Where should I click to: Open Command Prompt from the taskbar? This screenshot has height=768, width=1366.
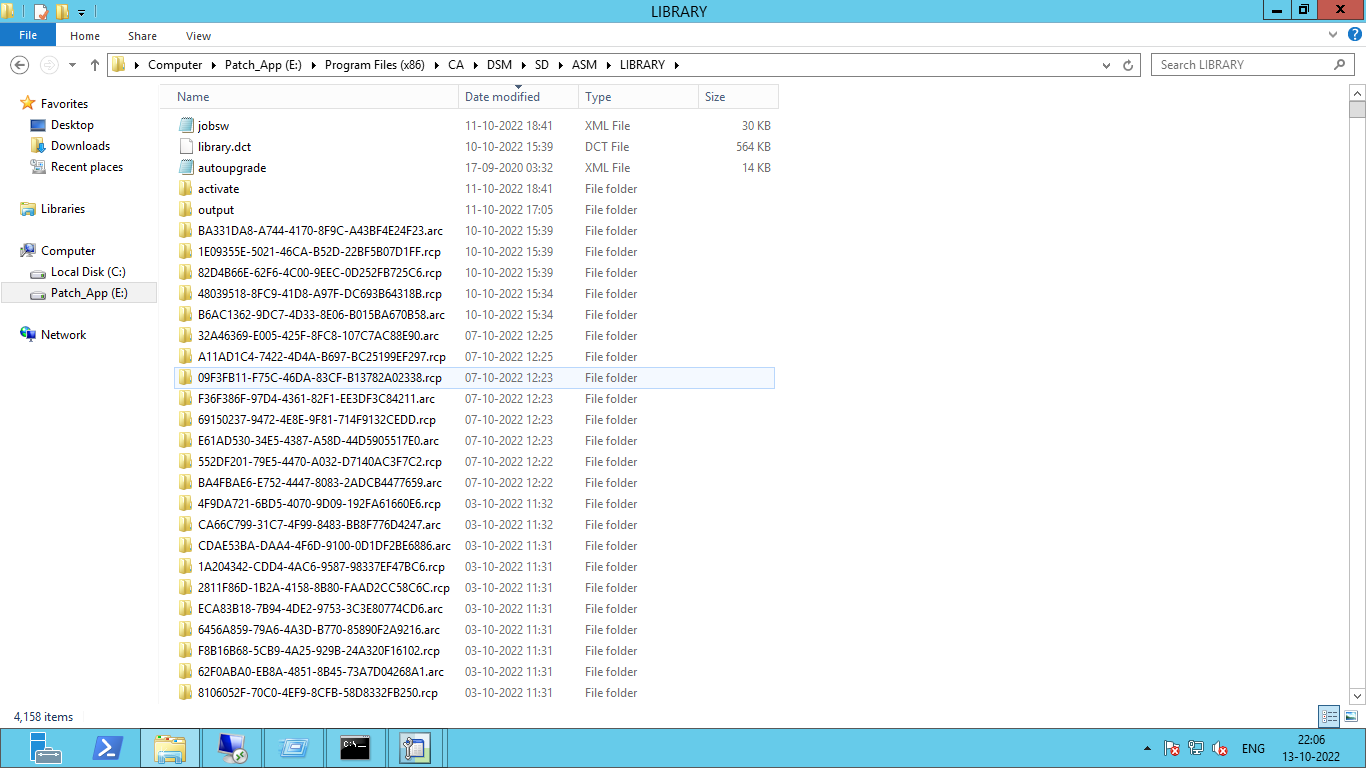(355, 748)
